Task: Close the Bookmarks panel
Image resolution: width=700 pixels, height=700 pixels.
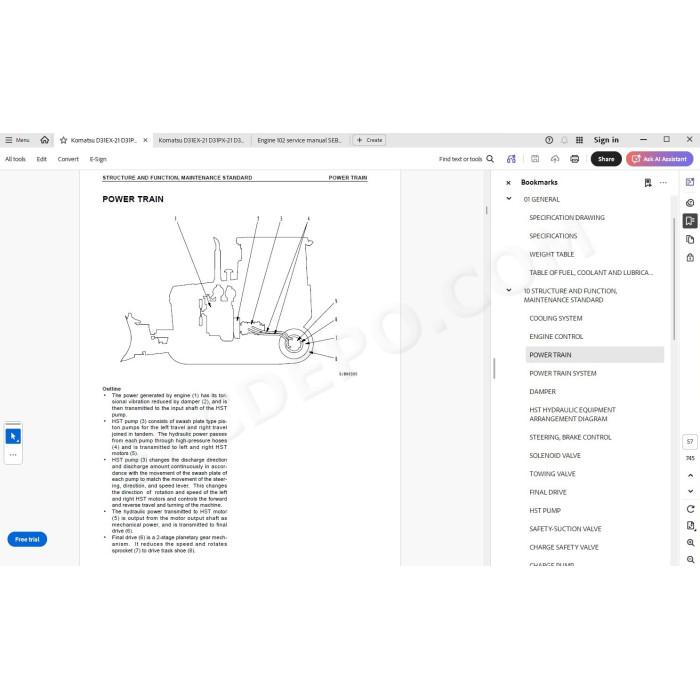Action: [508, 183]
